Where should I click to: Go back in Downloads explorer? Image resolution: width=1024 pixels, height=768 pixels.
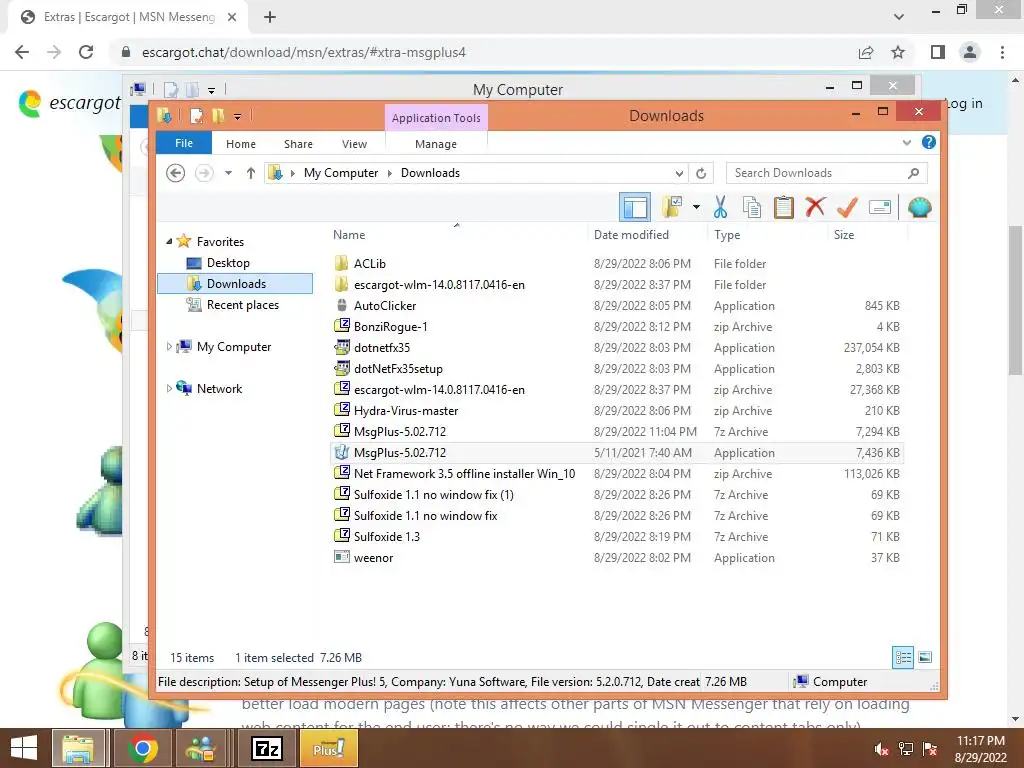[x=175, y=173]
